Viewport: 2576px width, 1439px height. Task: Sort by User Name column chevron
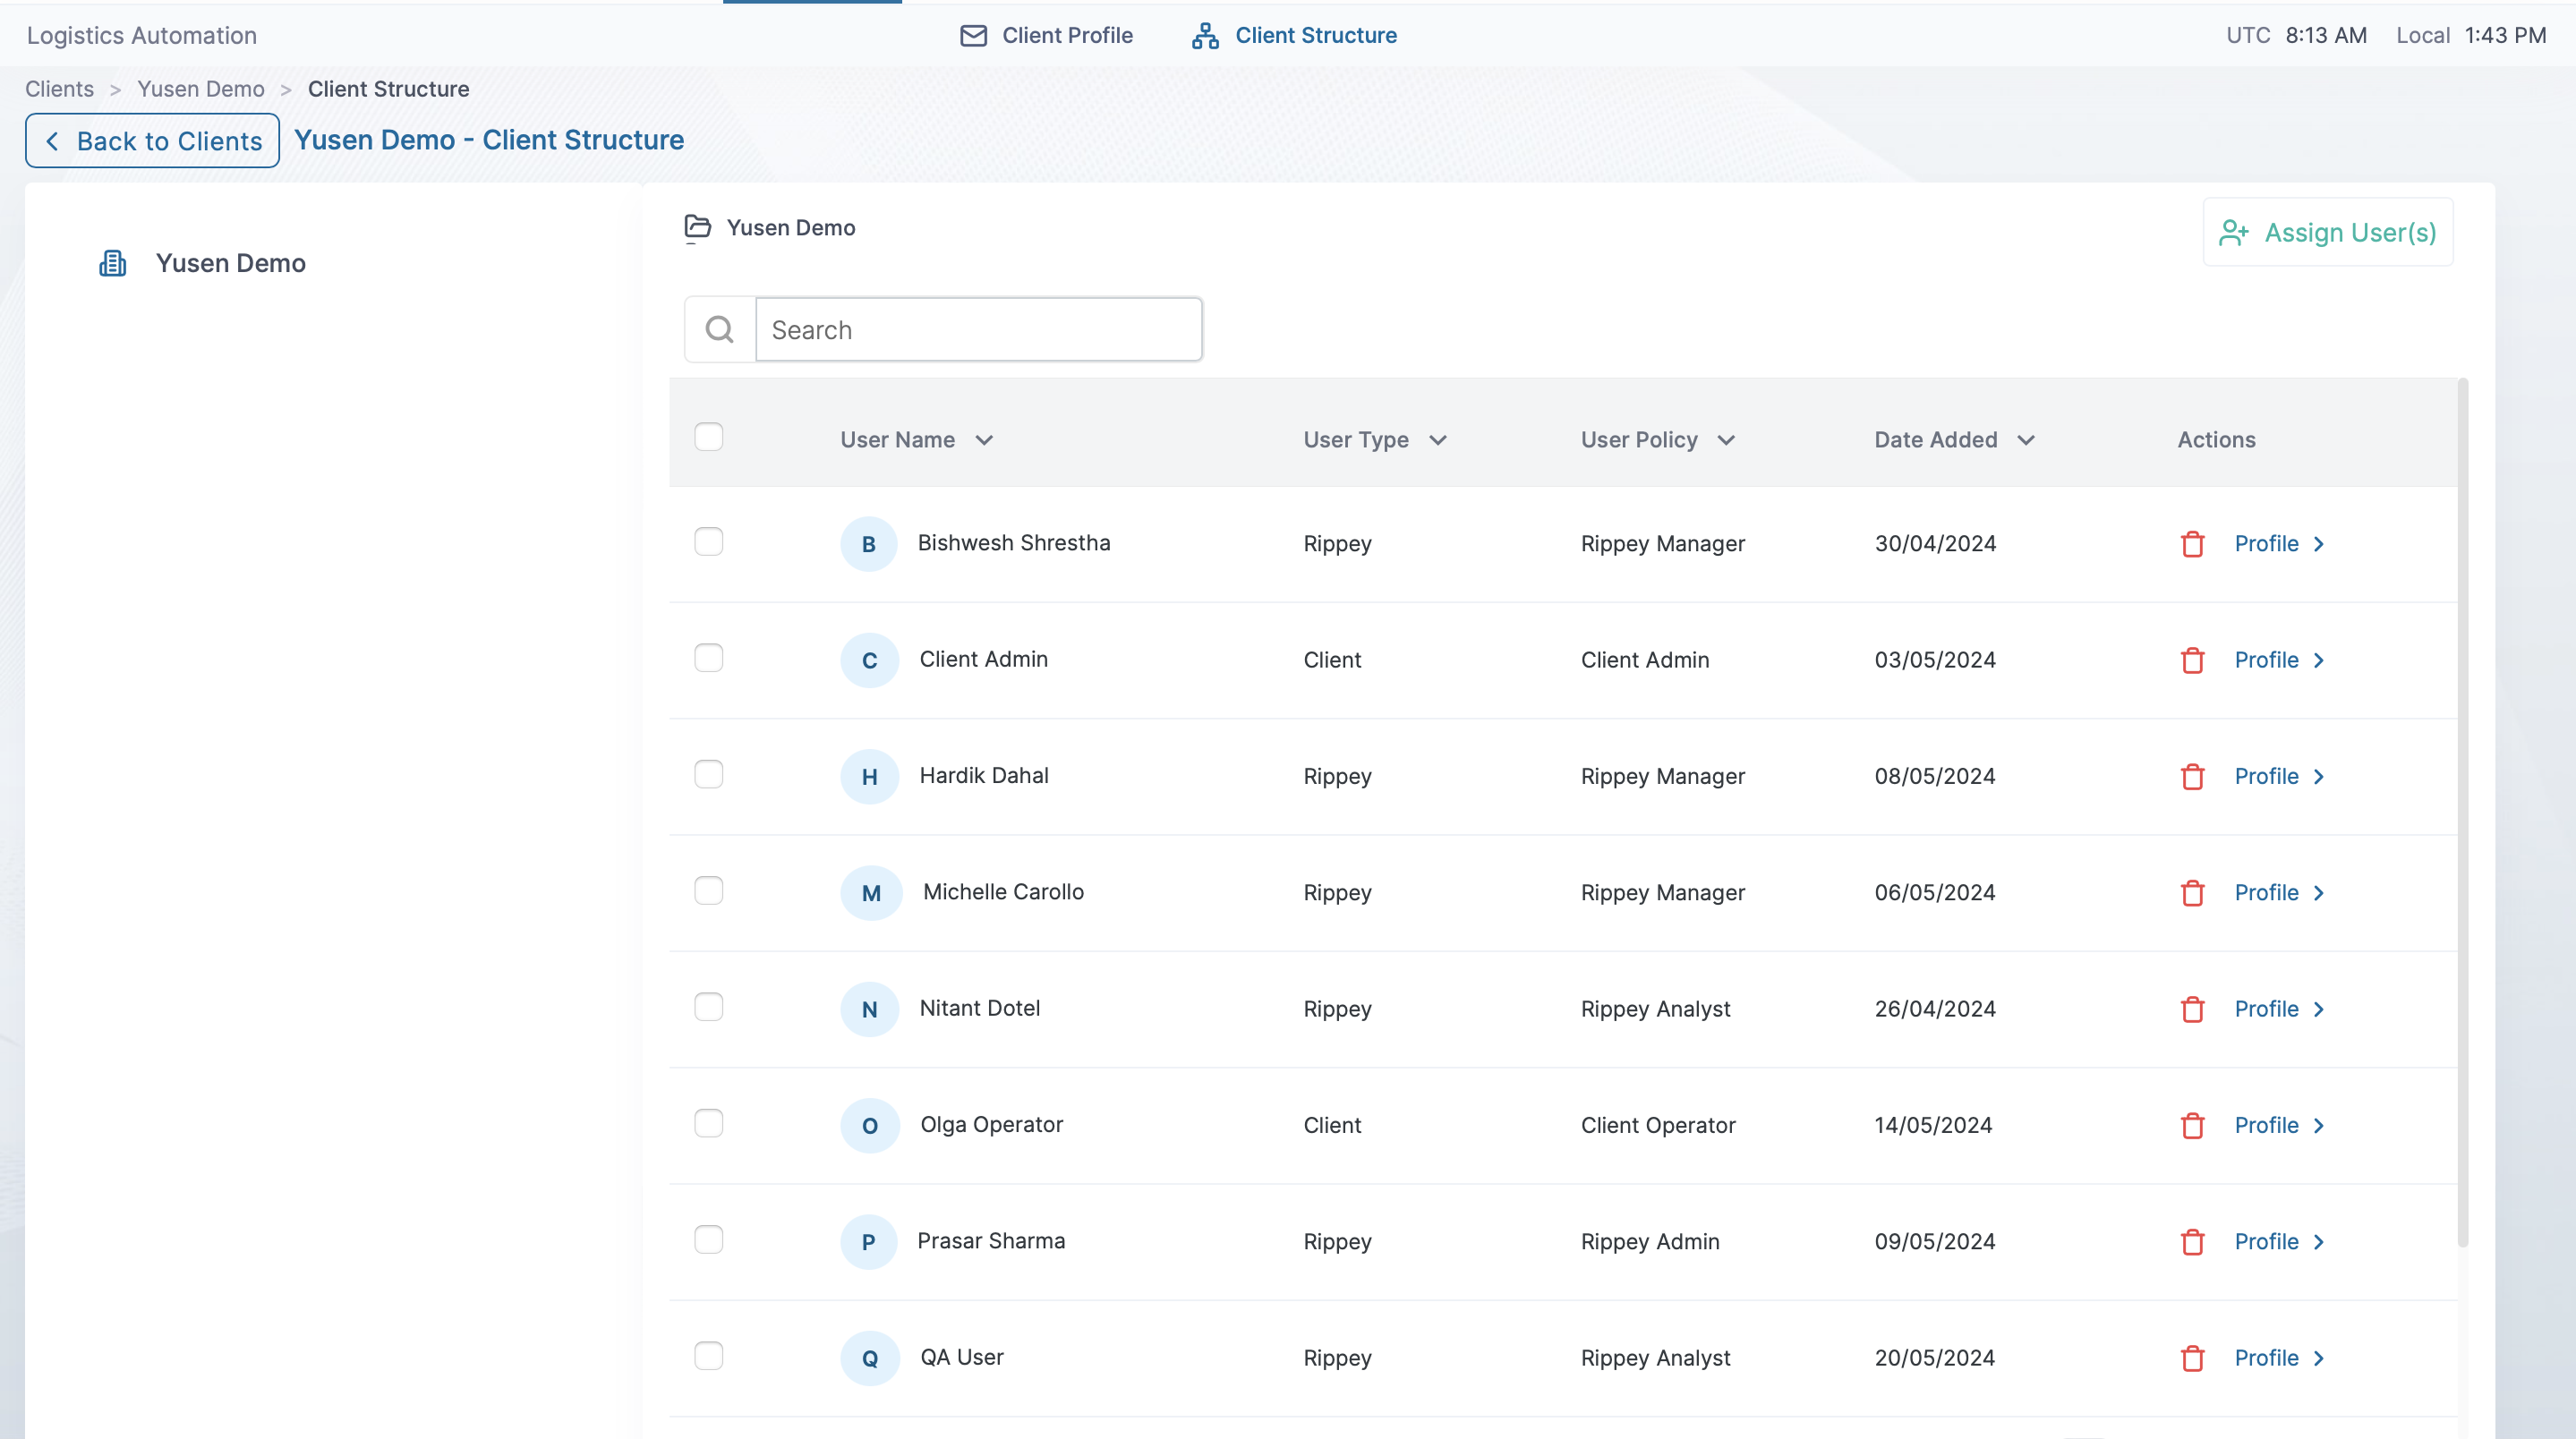(984, 440)
